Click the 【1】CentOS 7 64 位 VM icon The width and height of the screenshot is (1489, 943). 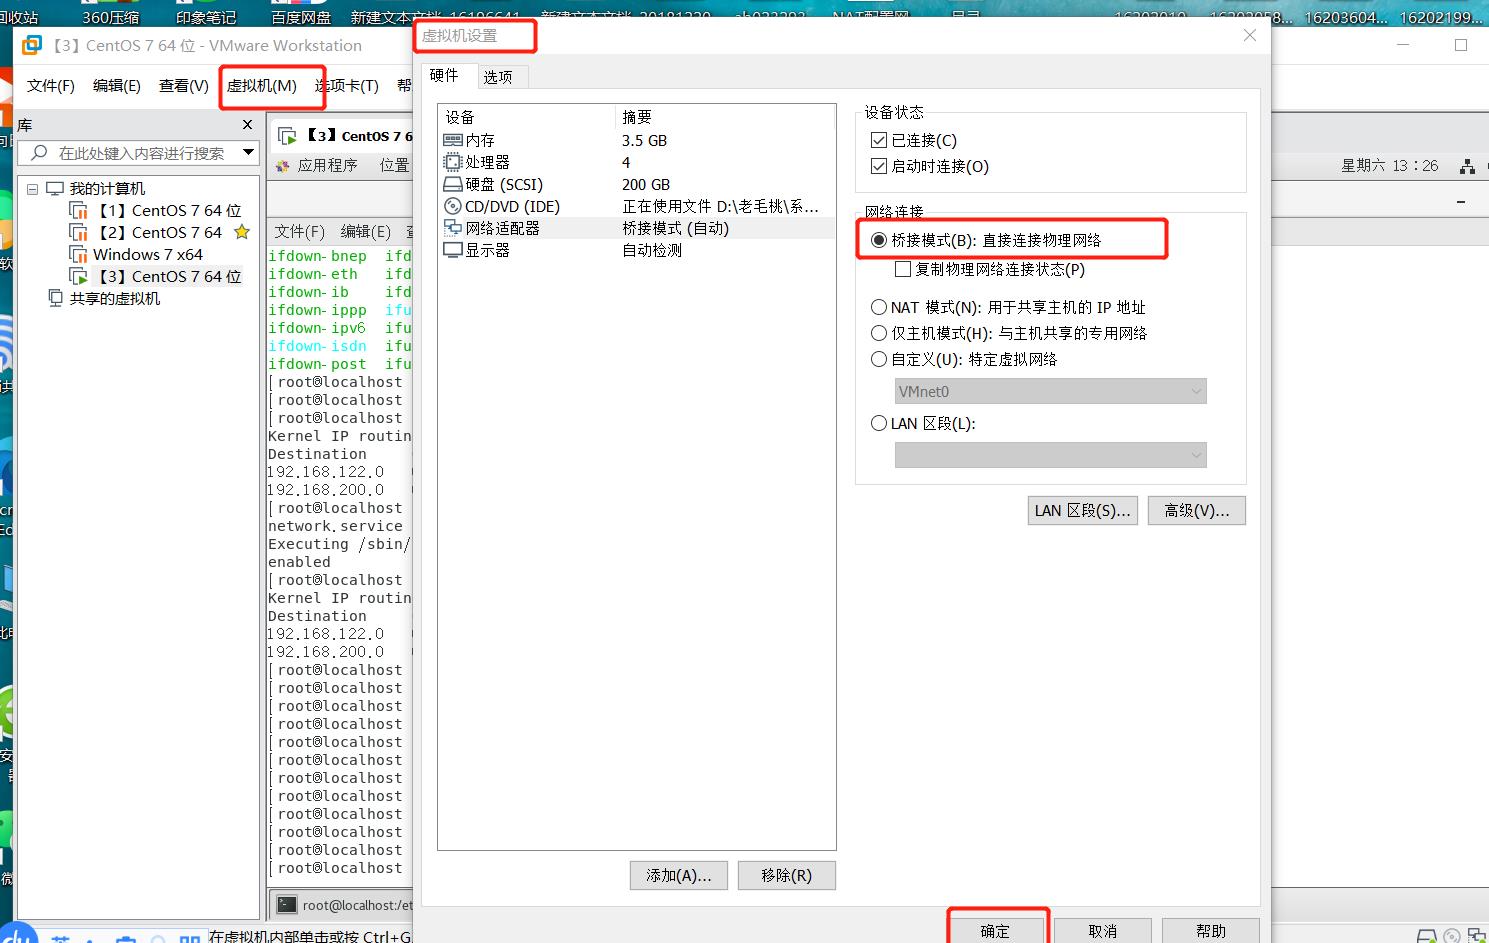click(78, 210)
